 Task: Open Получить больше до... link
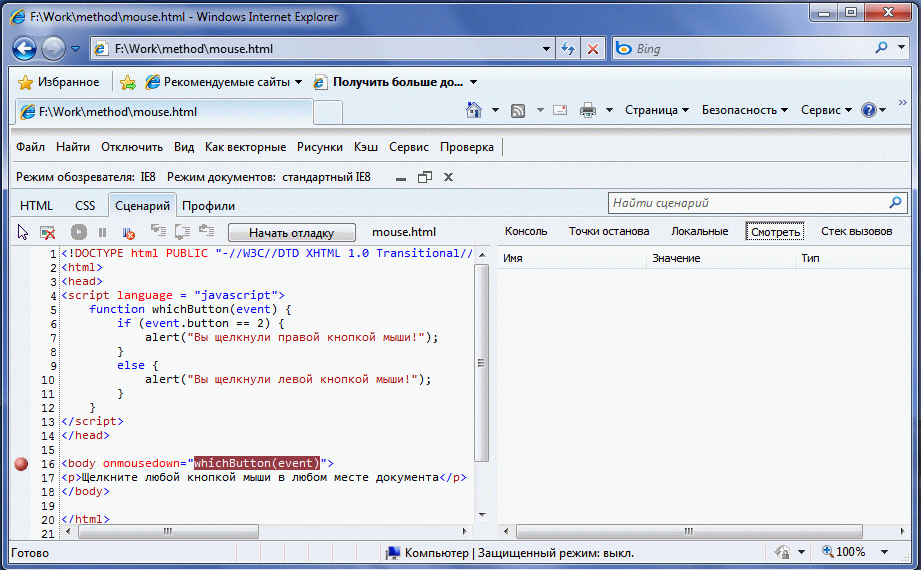[x=395, y=82]
